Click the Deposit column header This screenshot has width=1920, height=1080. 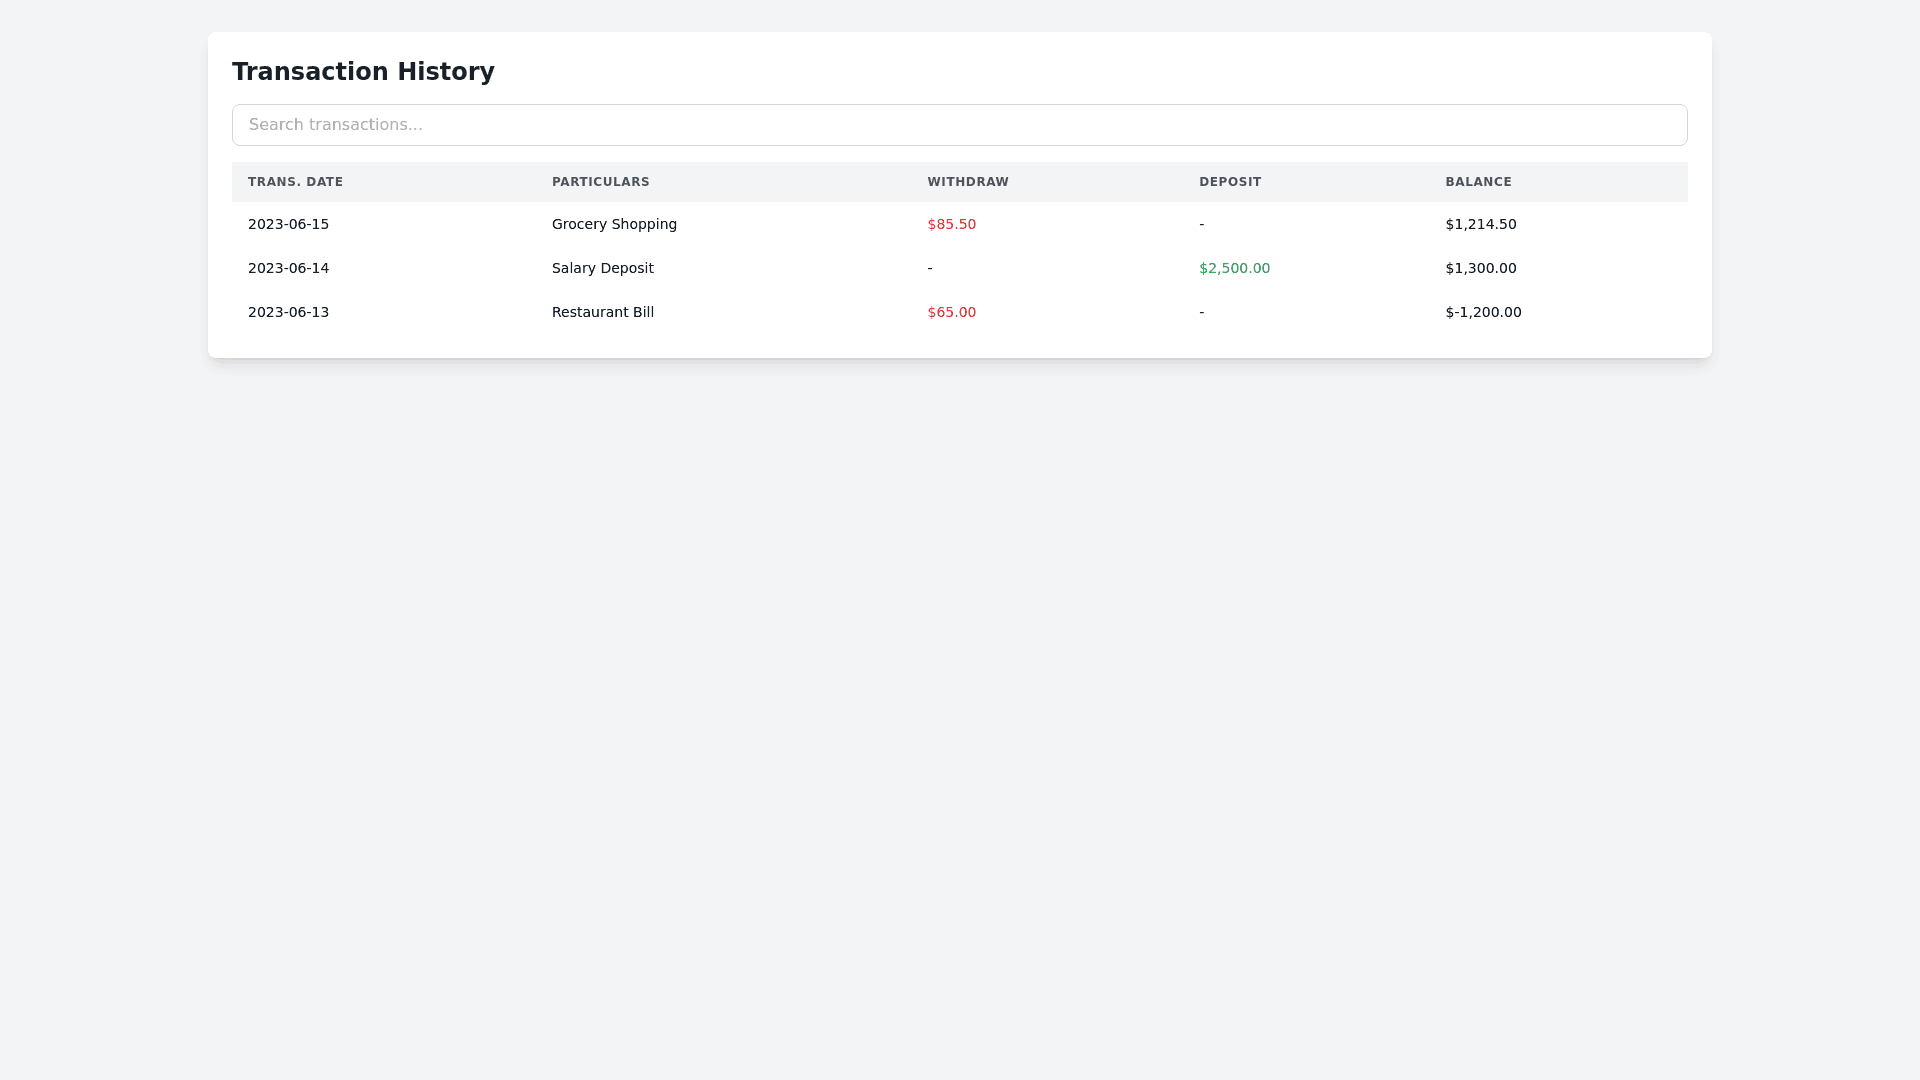click(x=1229, y=182)
